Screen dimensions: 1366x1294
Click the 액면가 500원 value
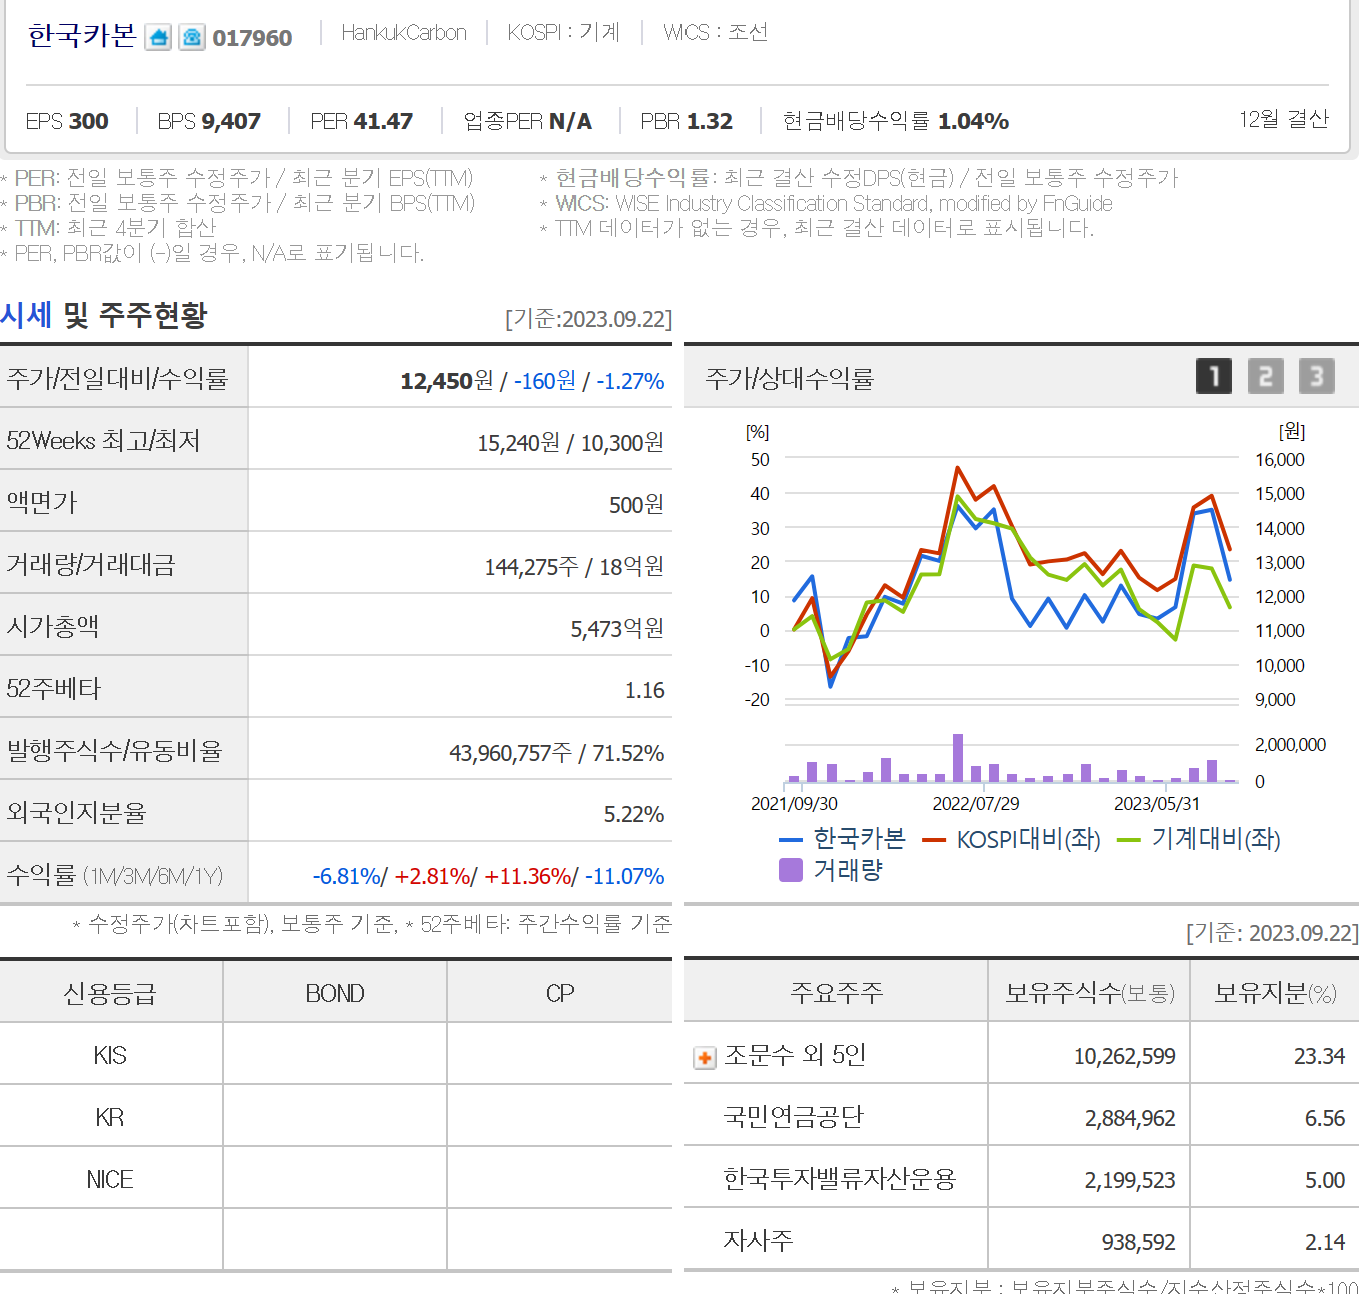[x=636, y=505]
